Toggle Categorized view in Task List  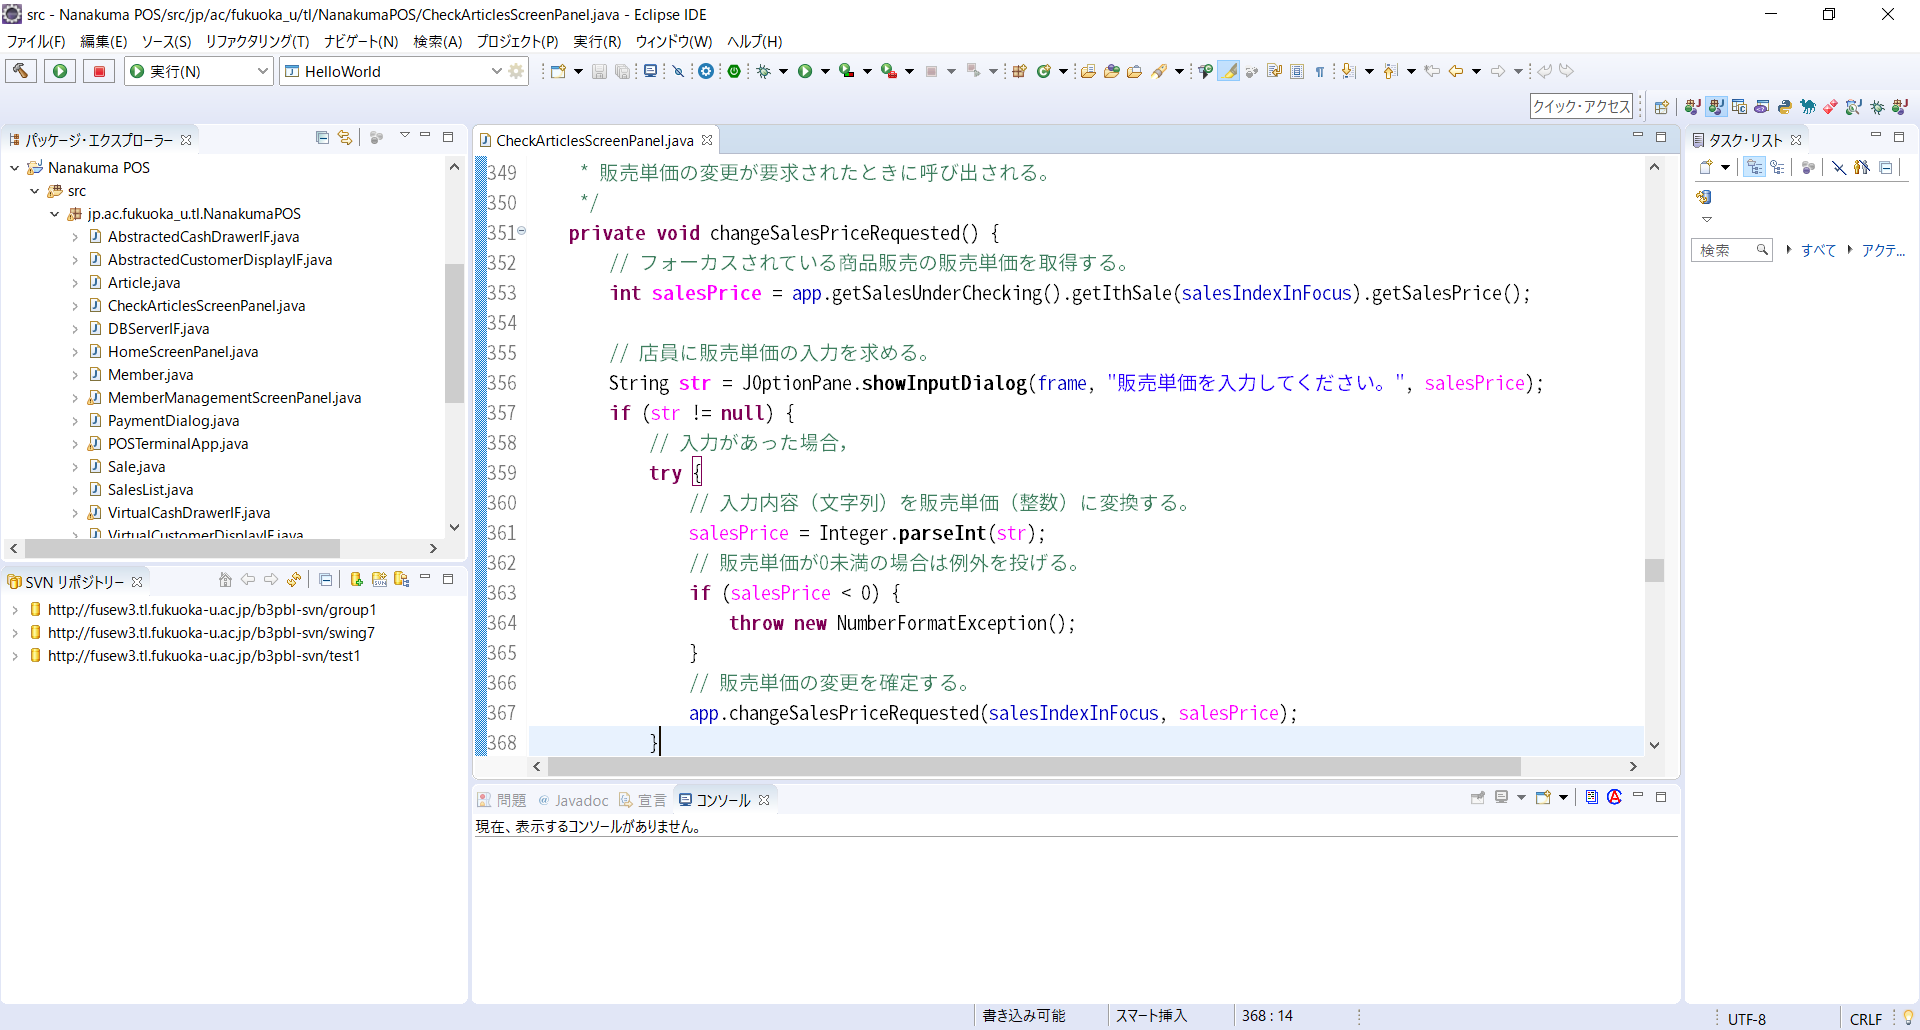(1755, 168)
